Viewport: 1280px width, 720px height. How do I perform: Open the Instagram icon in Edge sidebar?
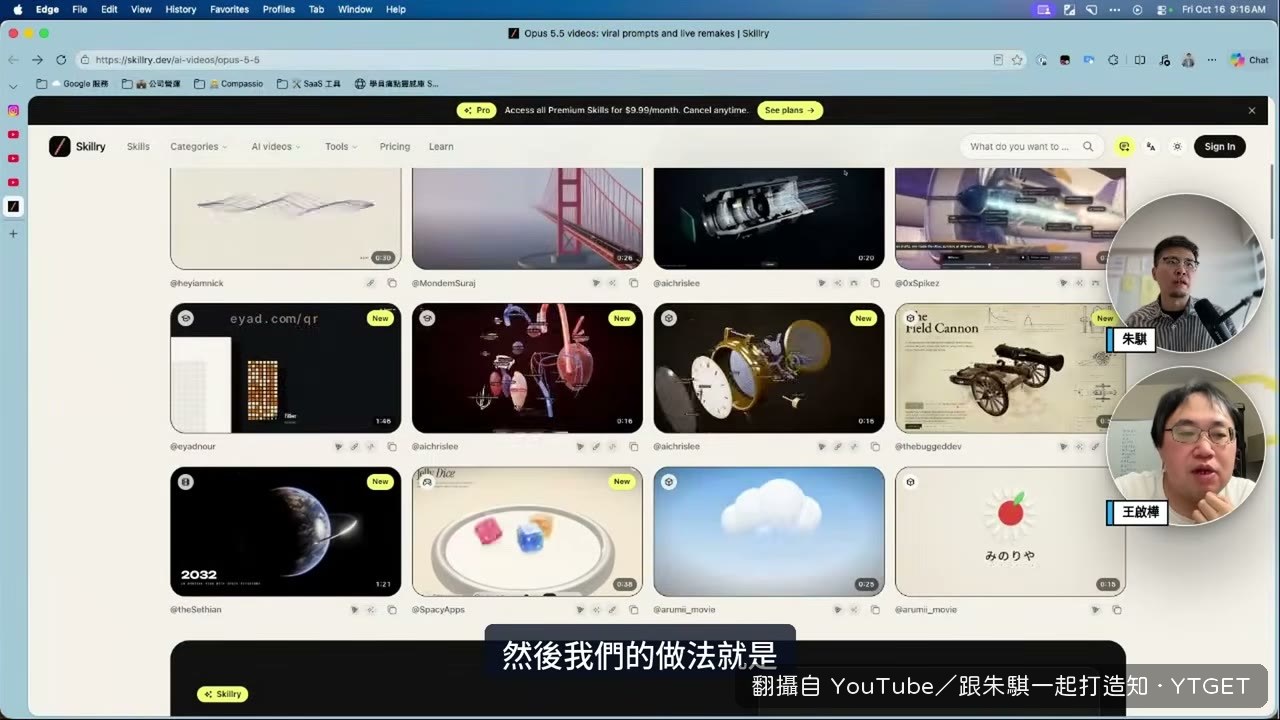tap(13, 110)
